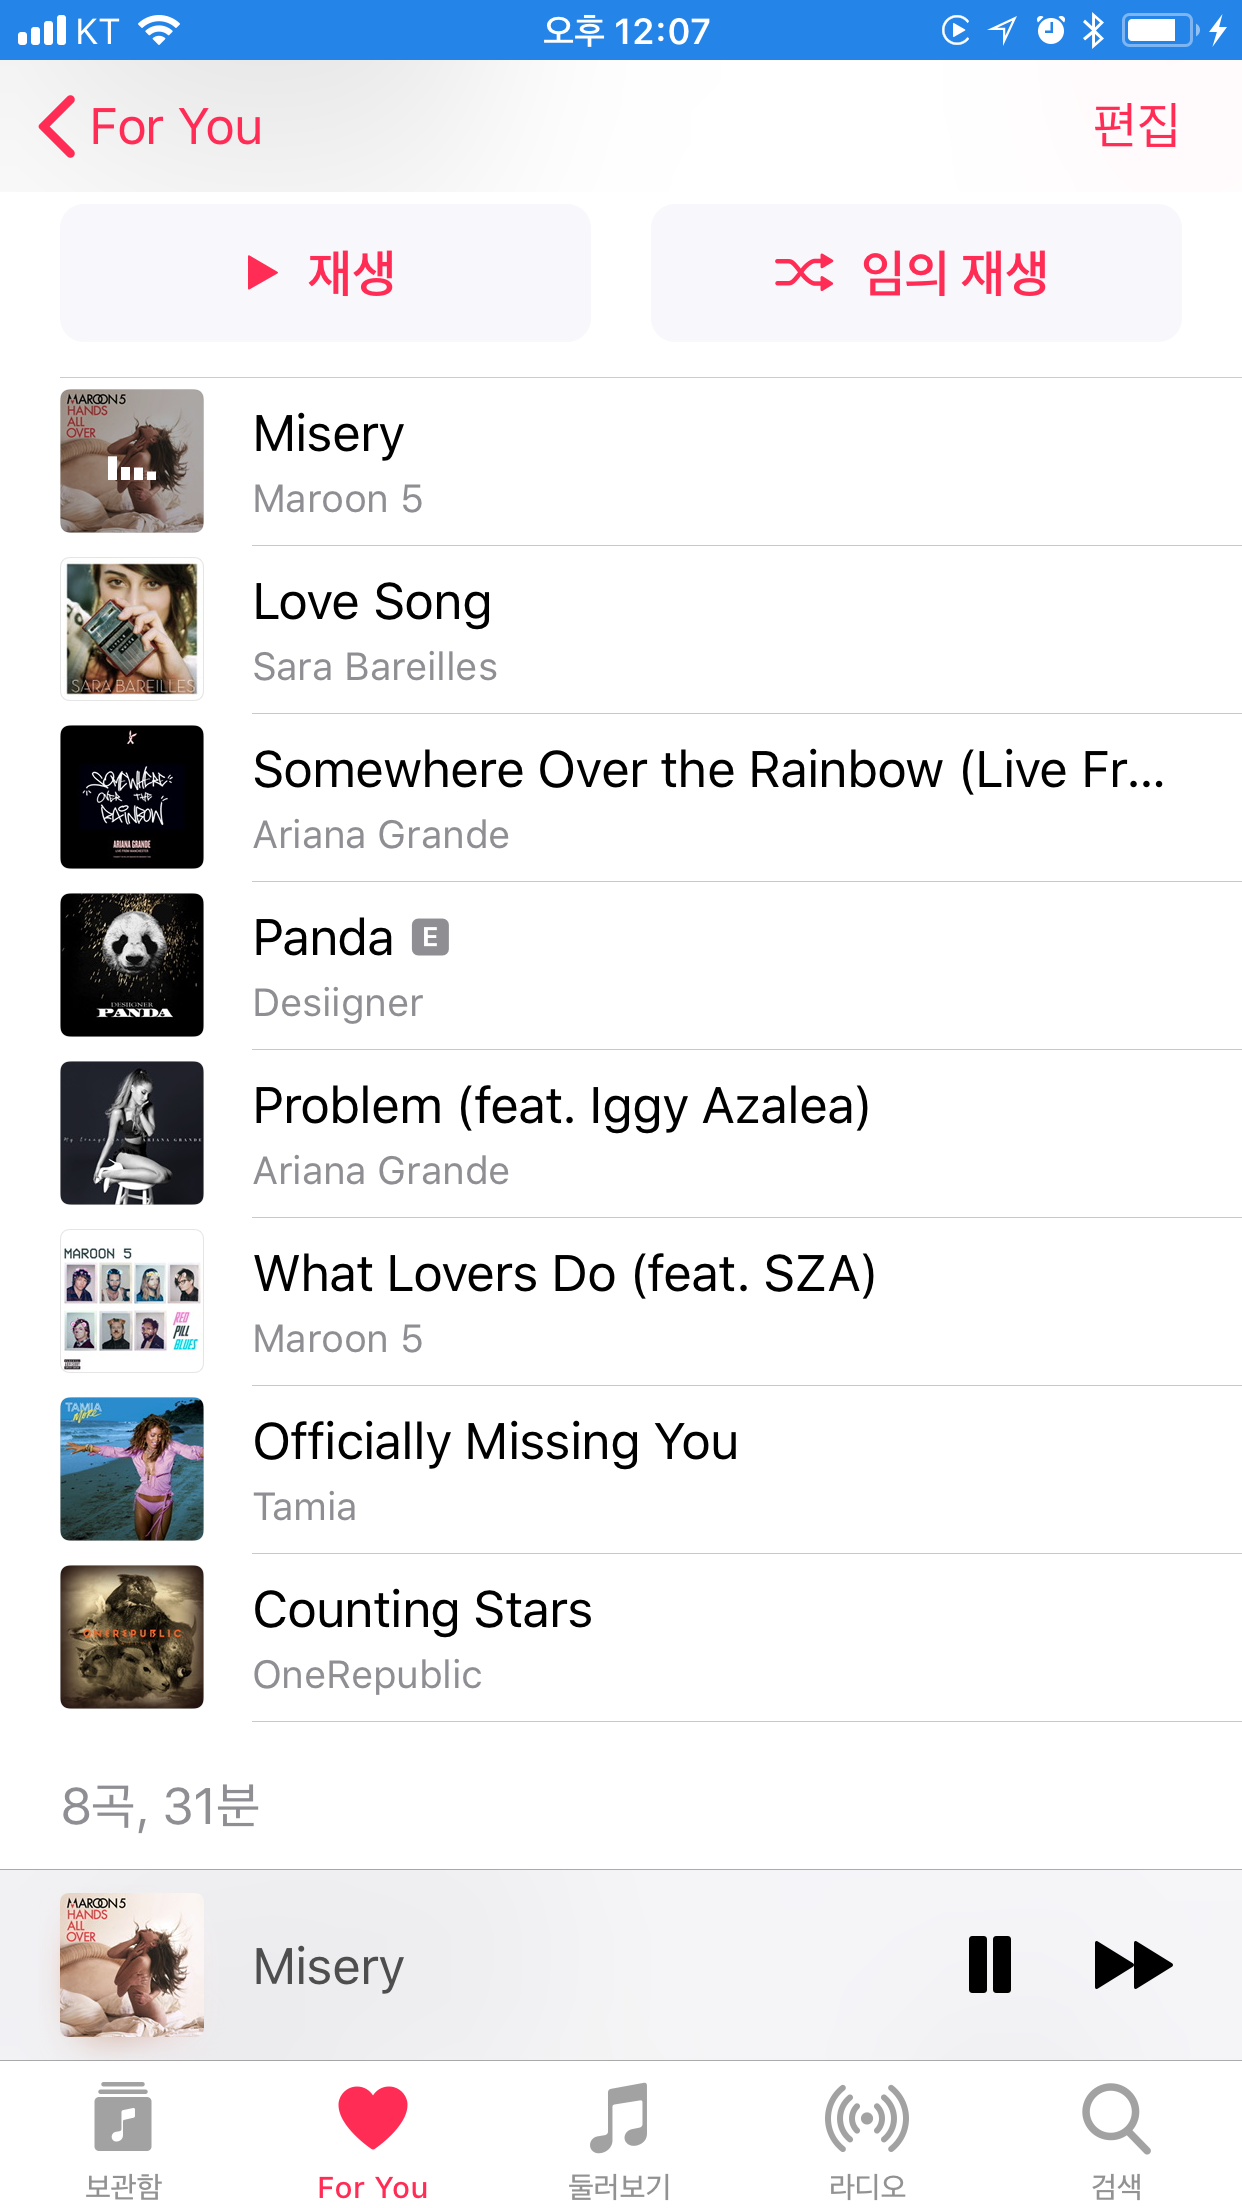Play Officially Missing You by Tamia

(496, 1469)
